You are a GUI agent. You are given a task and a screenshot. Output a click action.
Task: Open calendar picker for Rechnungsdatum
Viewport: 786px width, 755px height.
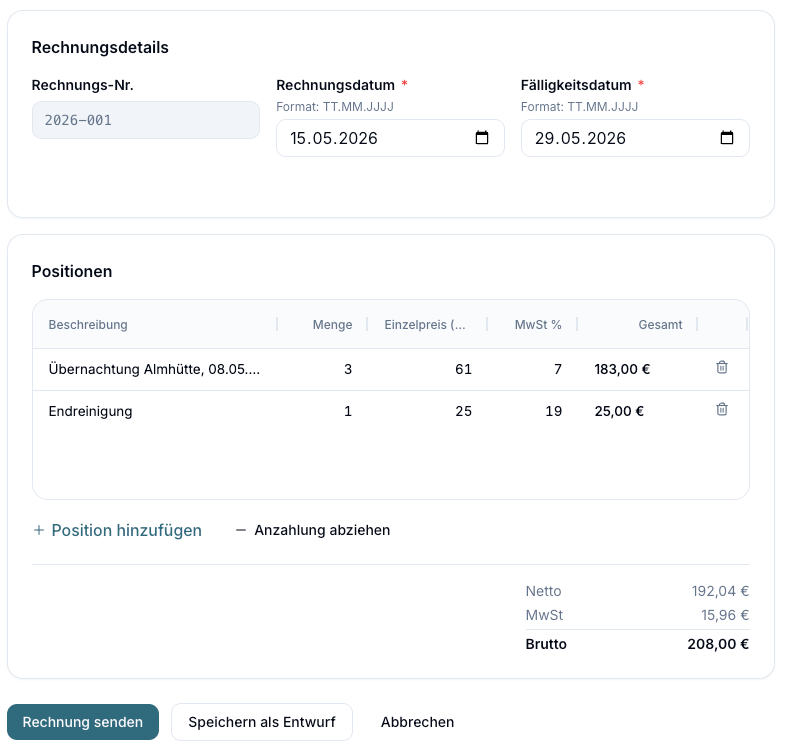[x=482, y=137]
